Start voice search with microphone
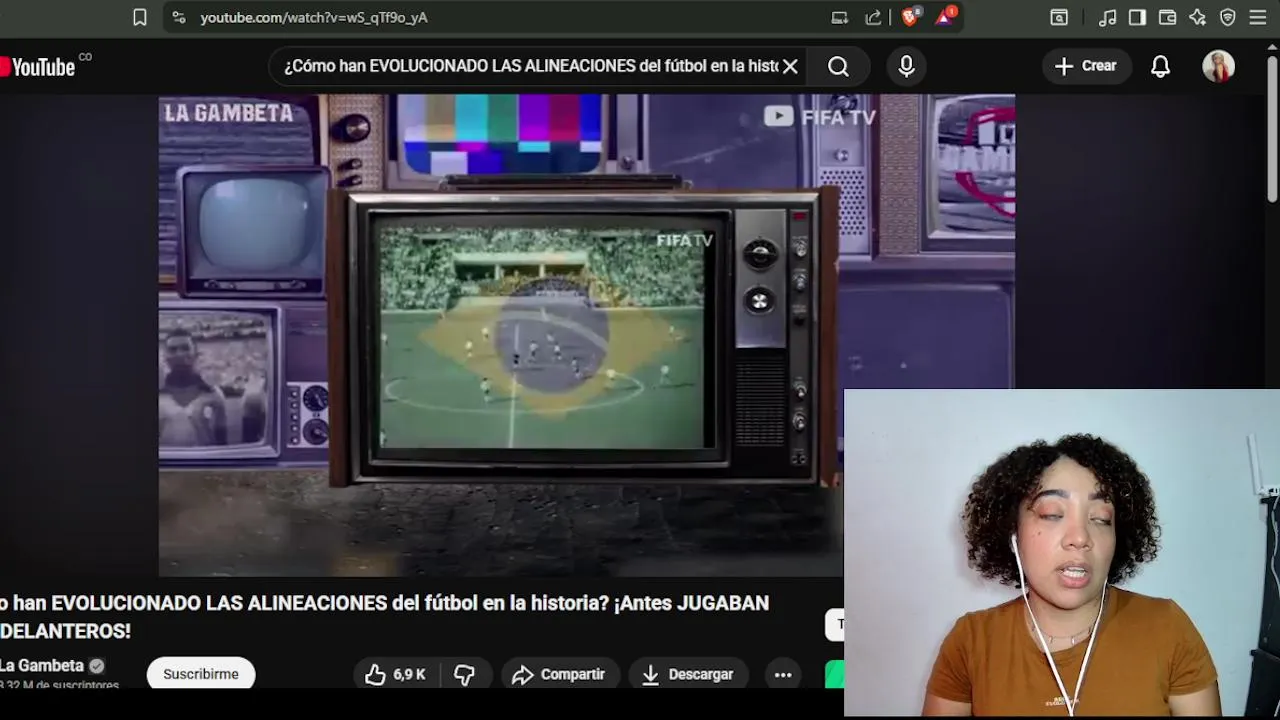Screen dimensions: 1280x720 pos(906,66)
